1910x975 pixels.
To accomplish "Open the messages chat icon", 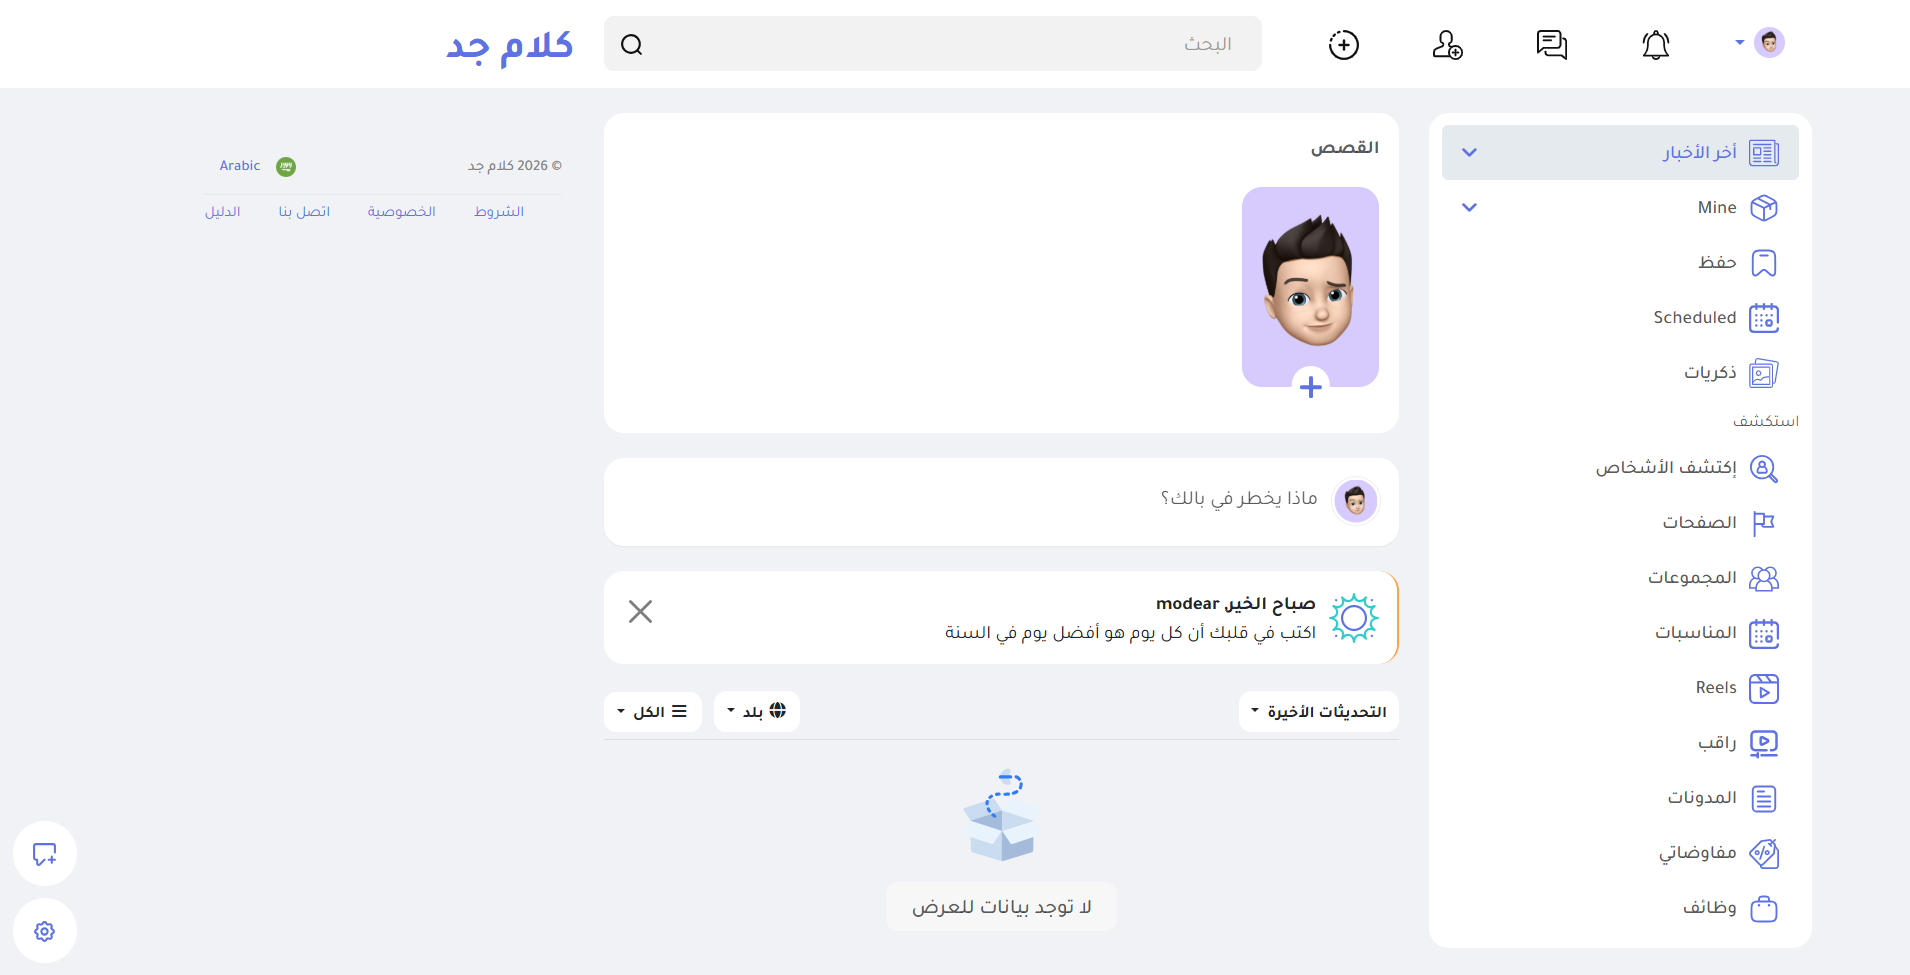I will (1552, 44).
